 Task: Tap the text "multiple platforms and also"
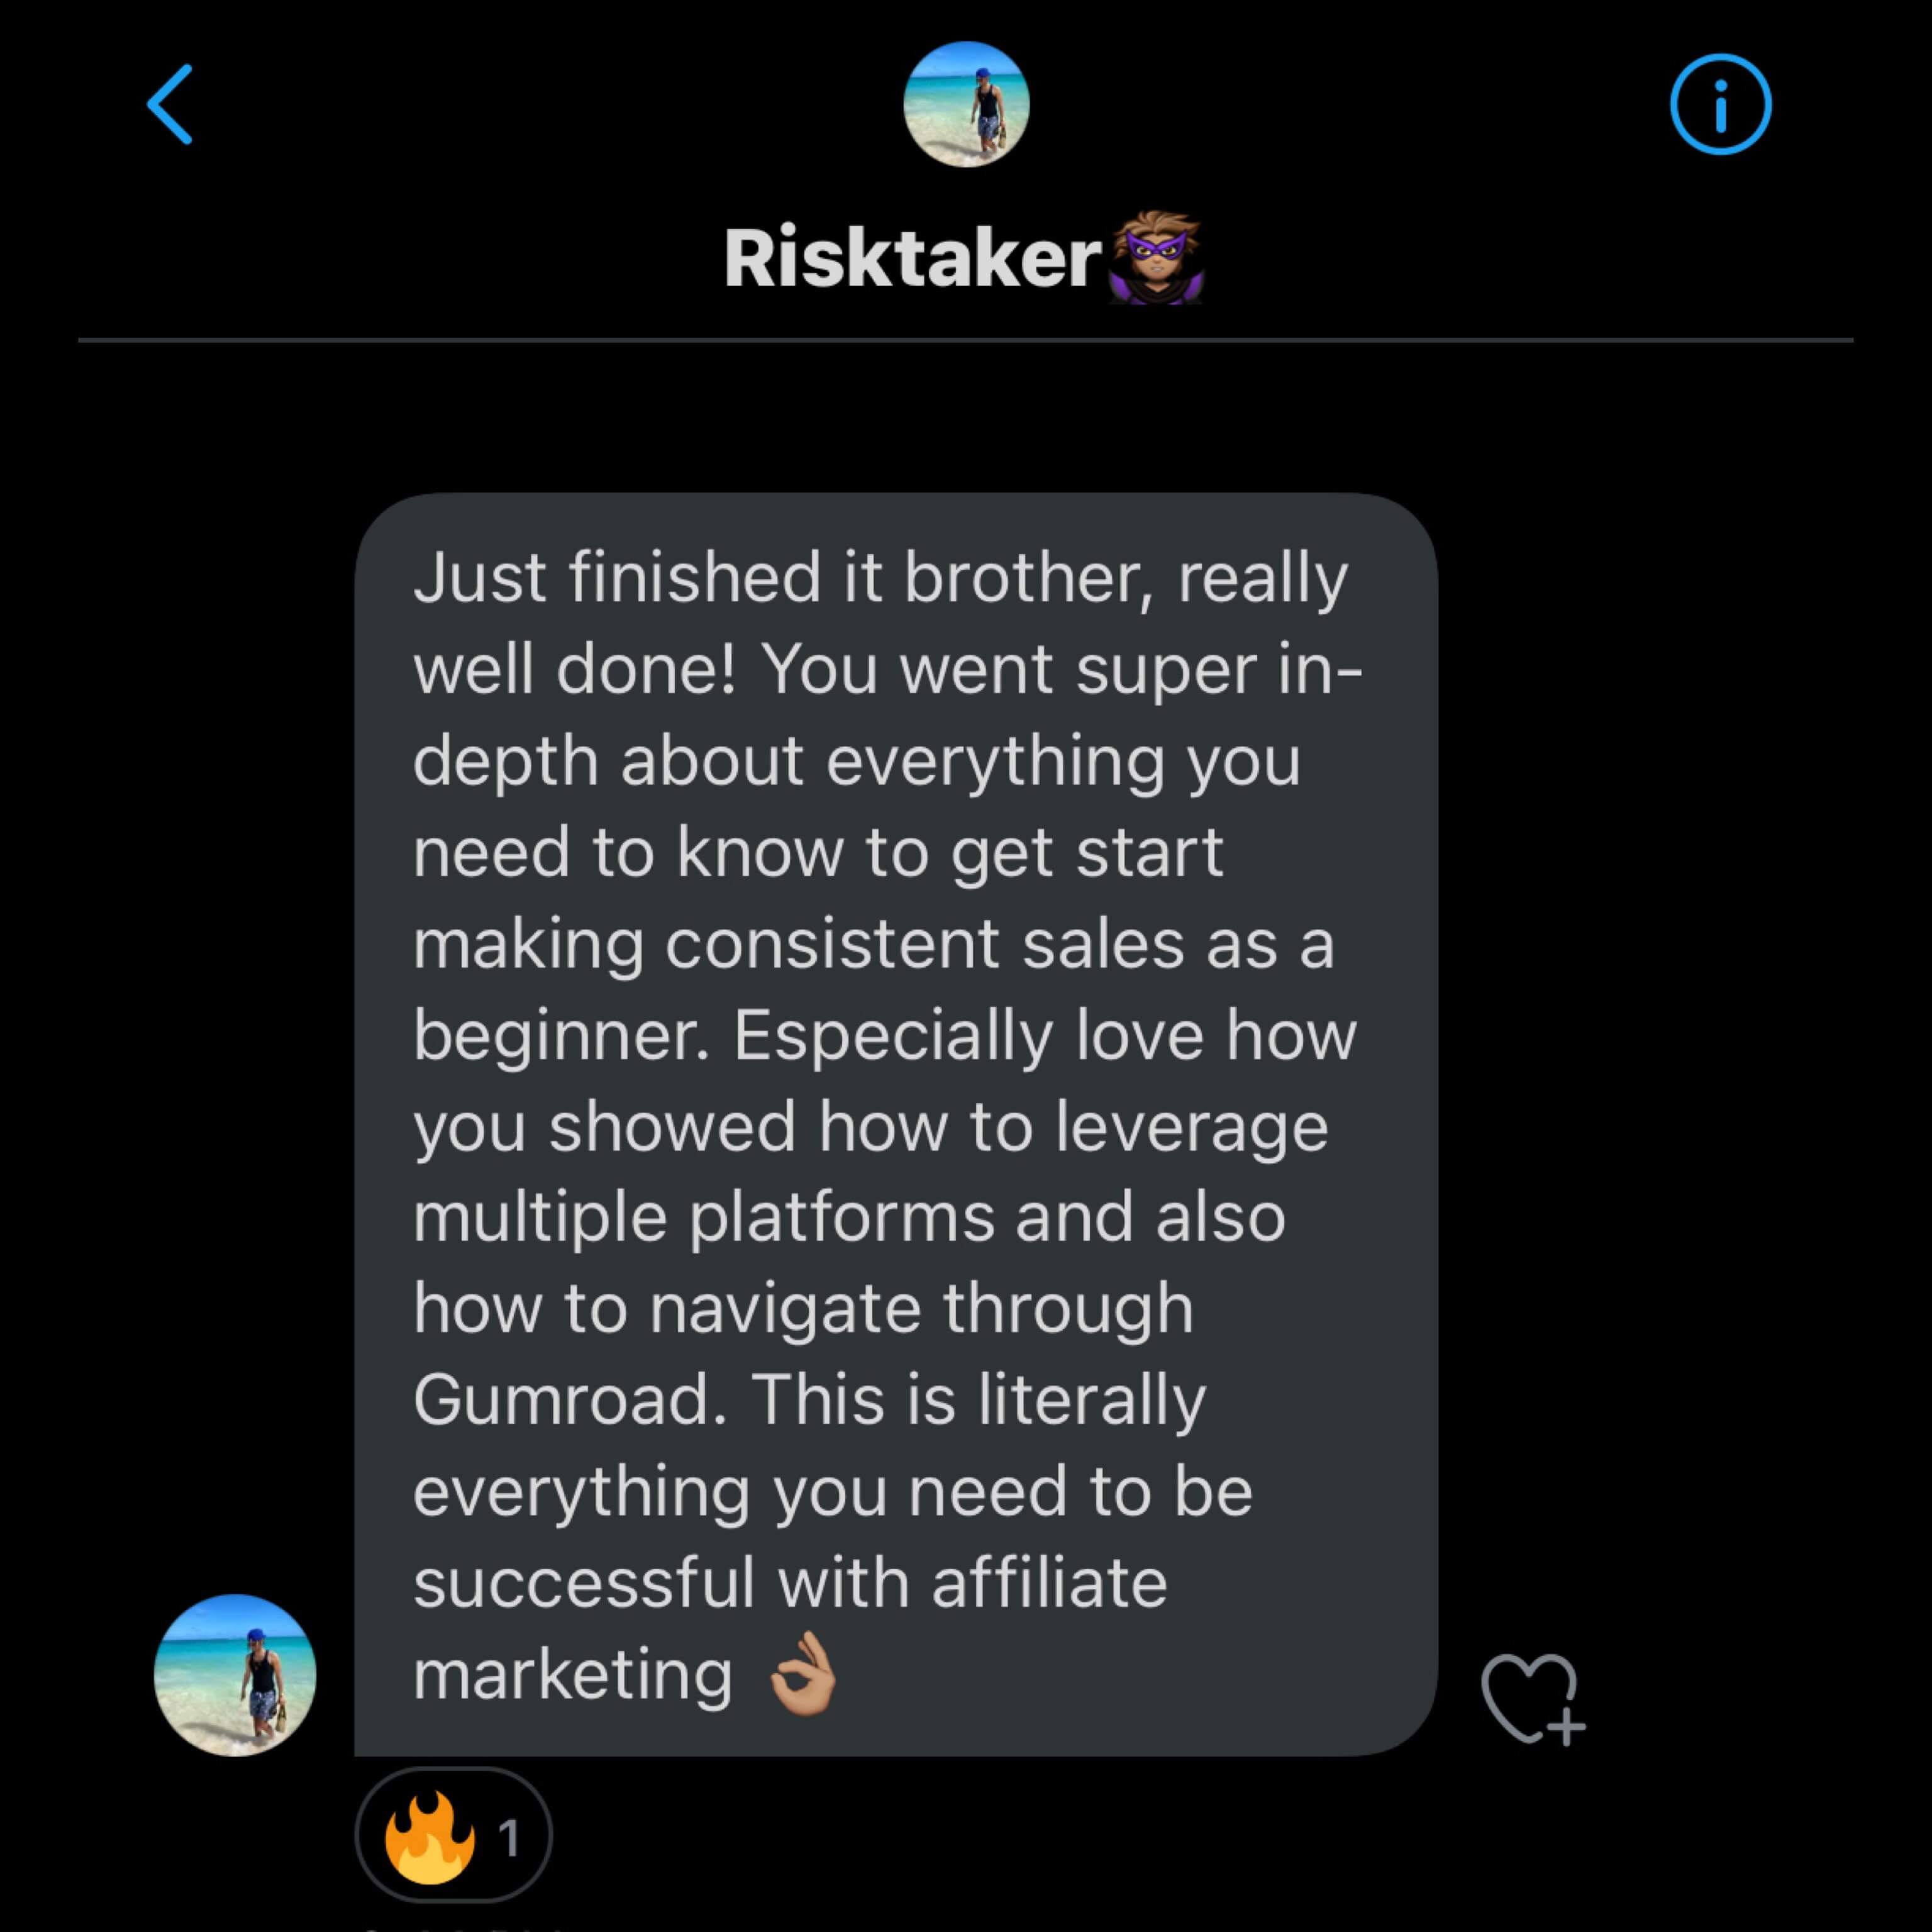point(849,1216)
